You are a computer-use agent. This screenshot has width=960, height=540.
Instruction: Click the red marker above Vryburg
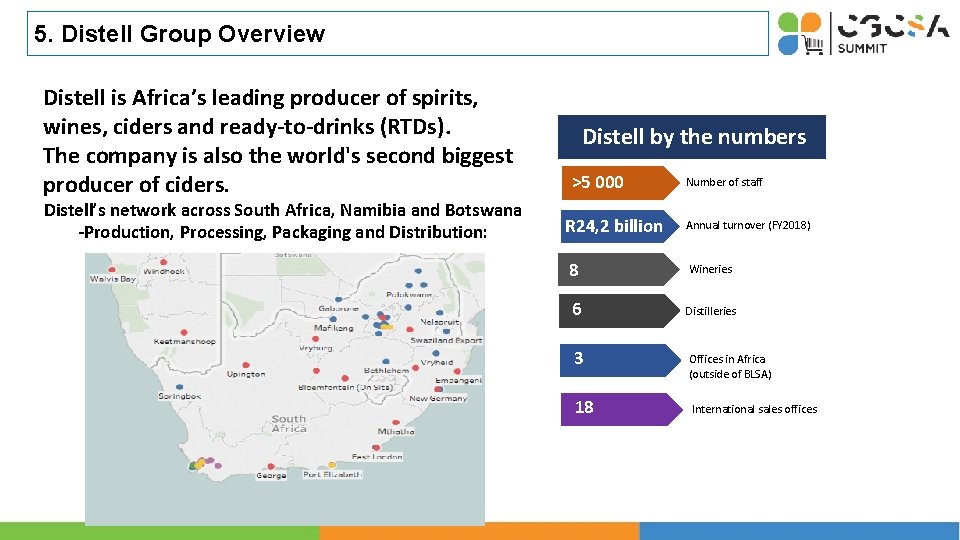pyautogui.click(x=315, y=339)
